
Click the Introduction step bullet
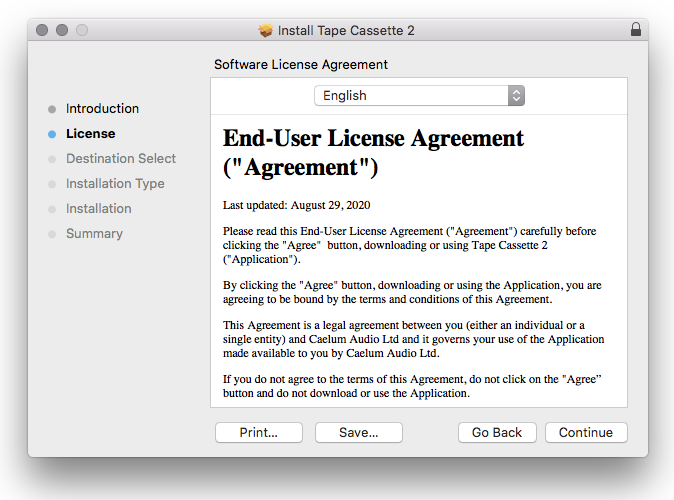click(52, 109)
